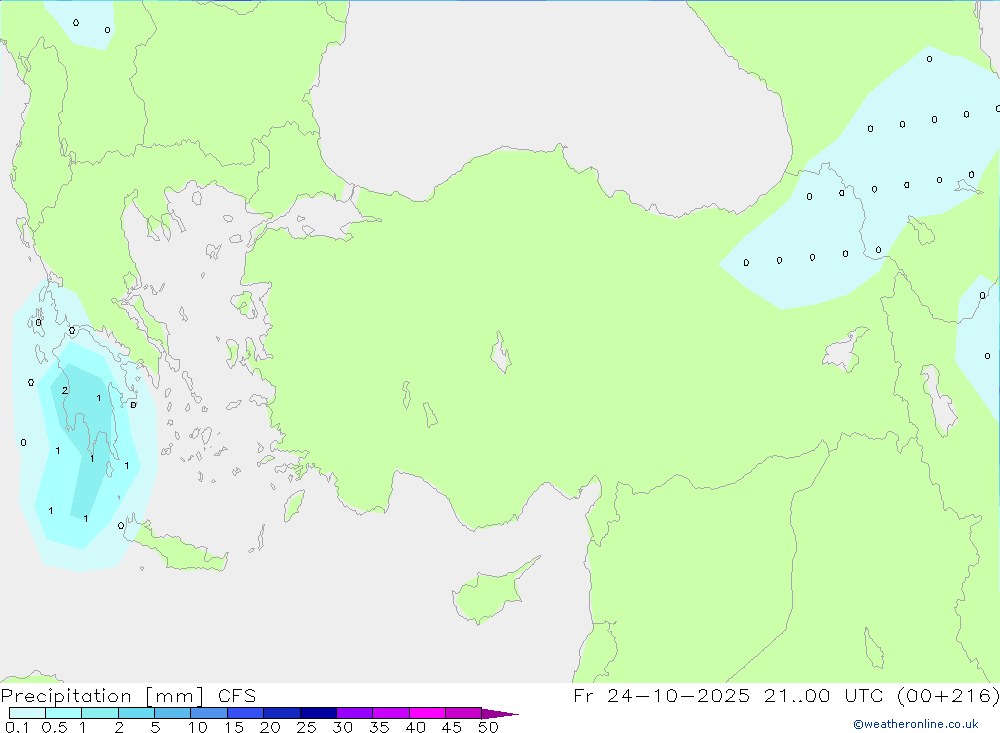1000x733 pixels.
Task: Click the '30' legend scale label
Action: 343,727
